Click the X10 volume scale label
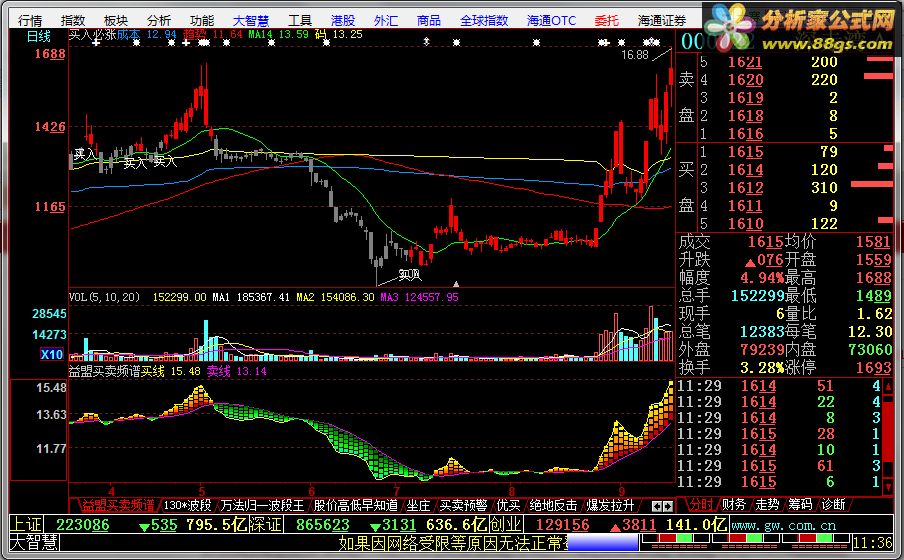This screenshot has width=904, height=560. pos(52,354)
